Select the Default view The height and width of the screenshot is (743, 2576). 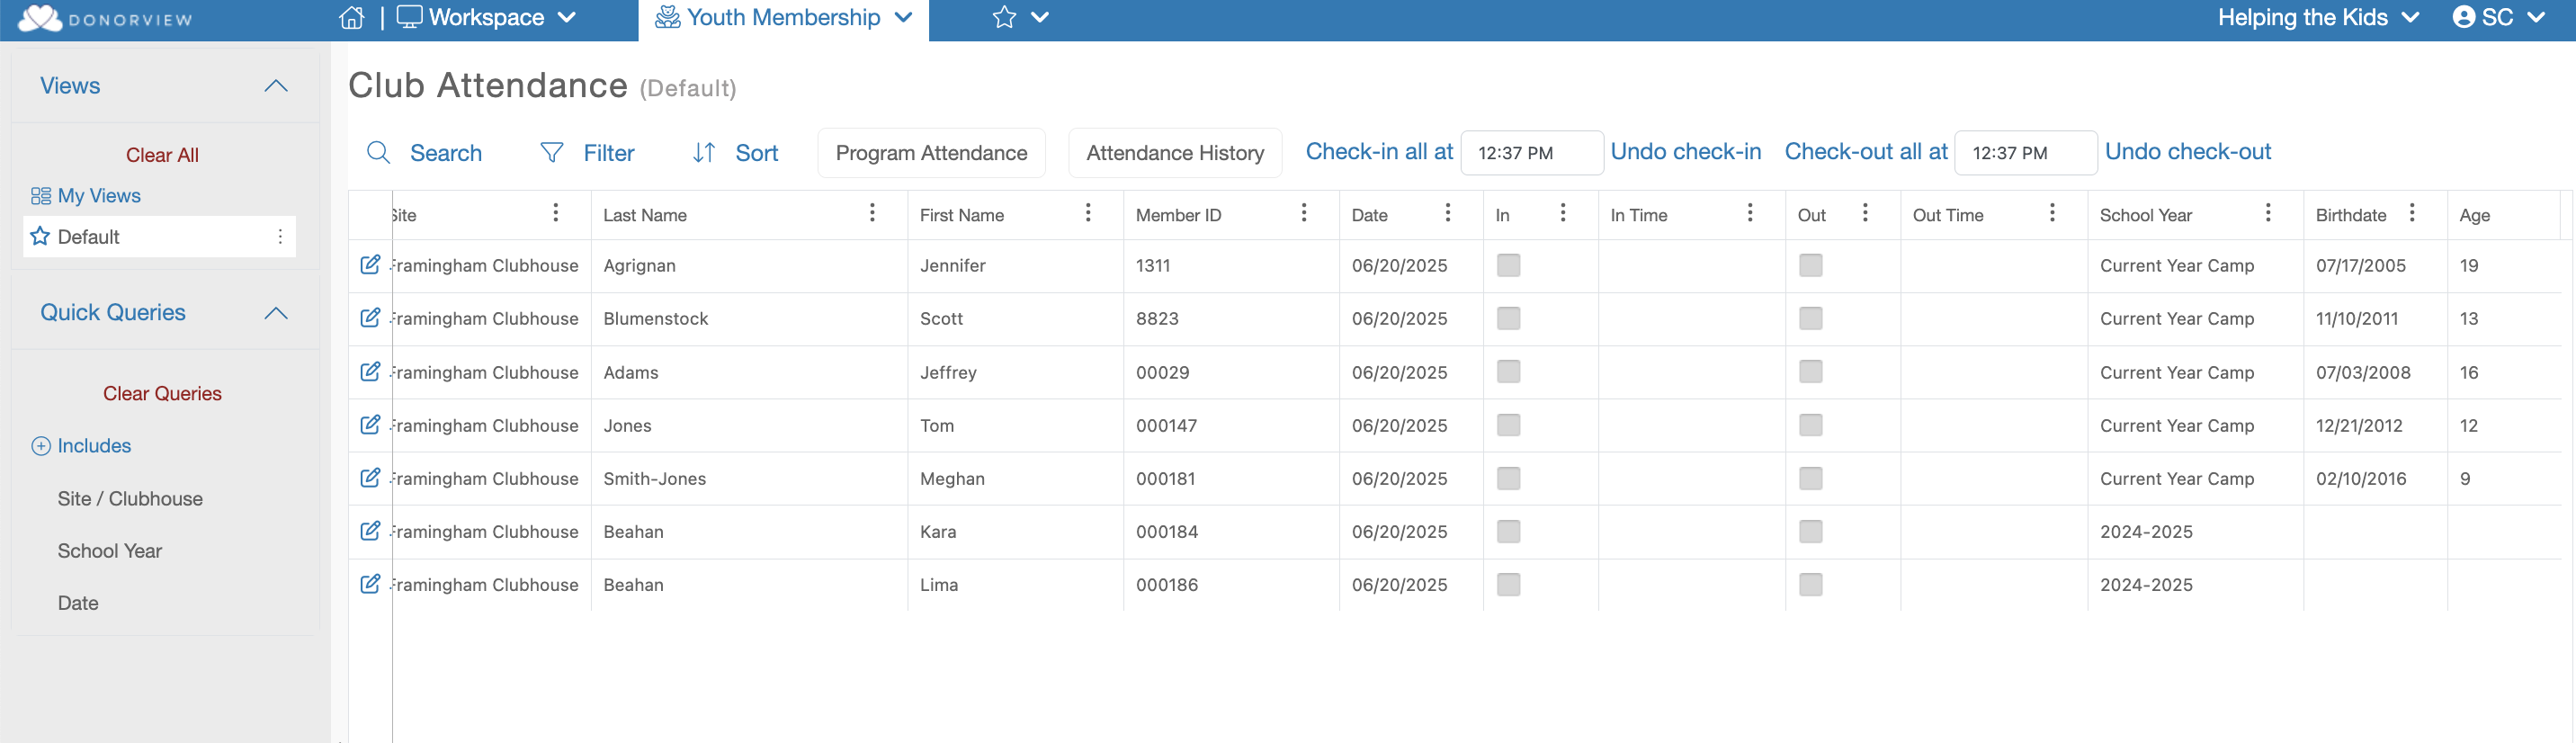tap(159, 237)
